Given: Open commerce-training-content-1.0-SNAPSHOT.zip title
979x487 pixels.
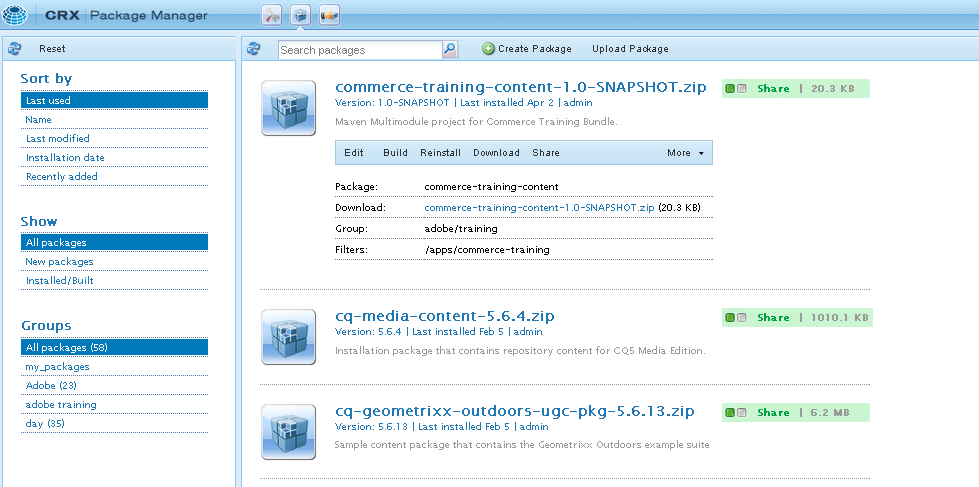Looking at the screenshot, I should (521, 87).
